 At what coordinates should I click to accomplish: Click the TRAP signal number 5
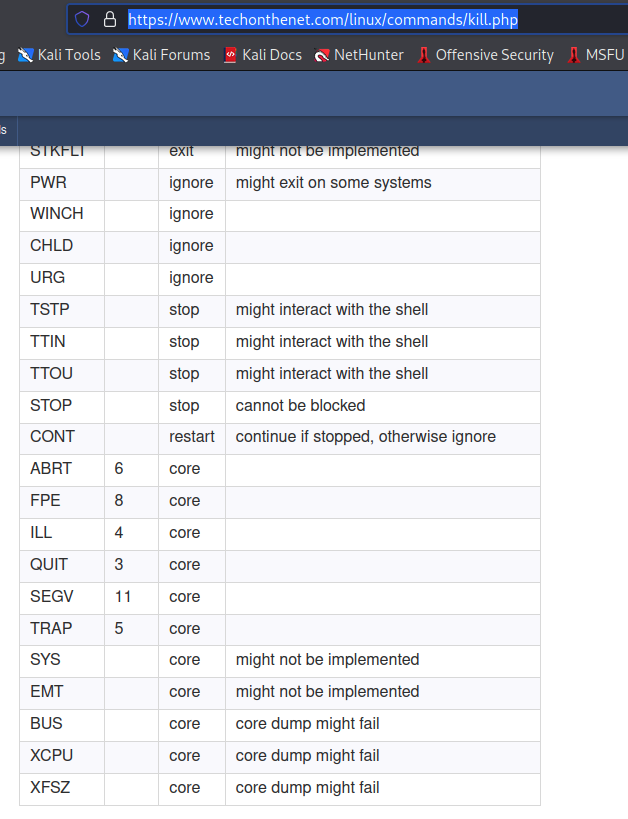119,628
